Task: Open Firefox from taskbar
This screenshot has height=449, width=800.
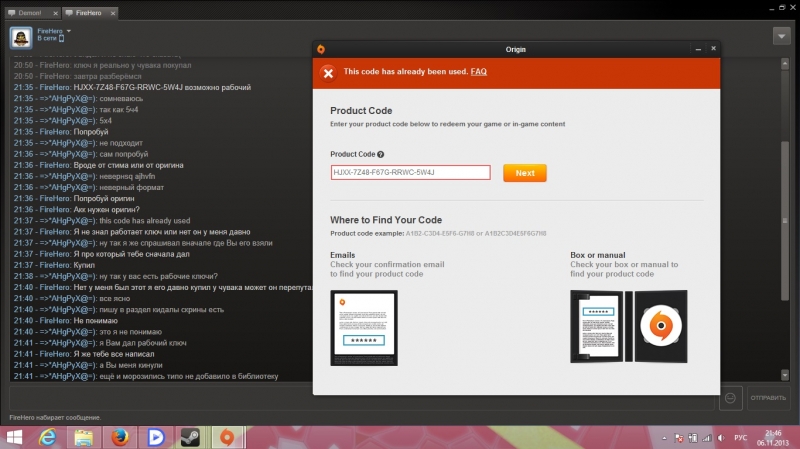Action: pyautogui.click(x=120, y=438)
